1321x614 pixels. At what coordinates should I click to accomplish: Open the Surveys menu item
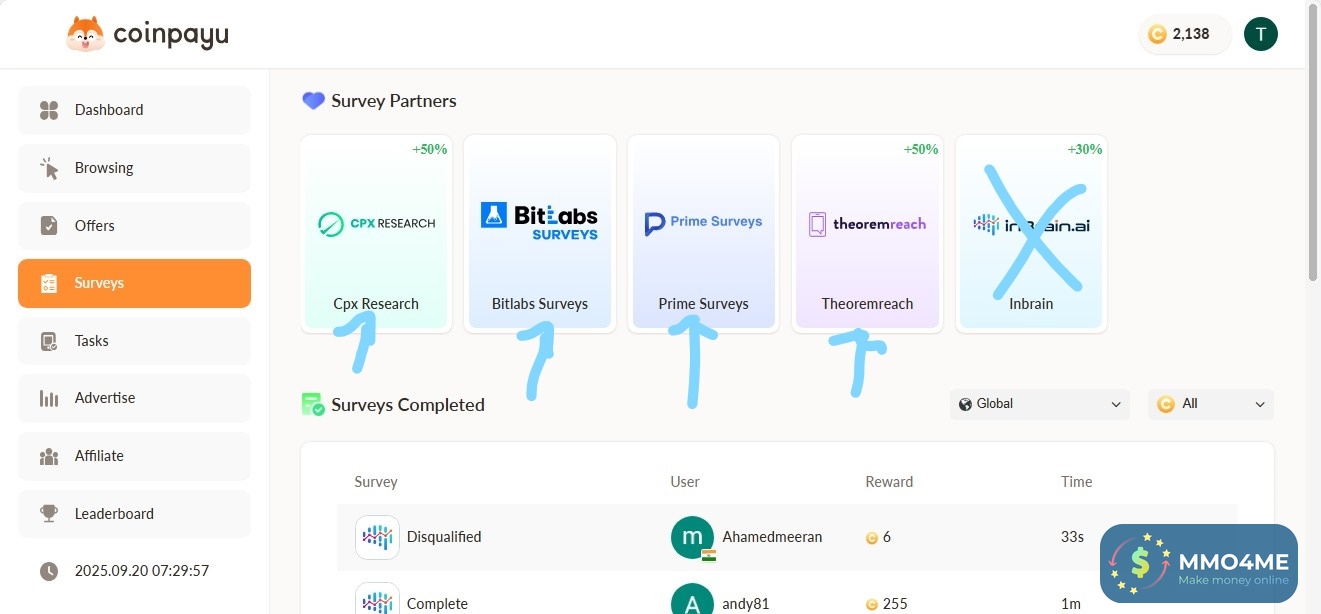click(134, 283)
